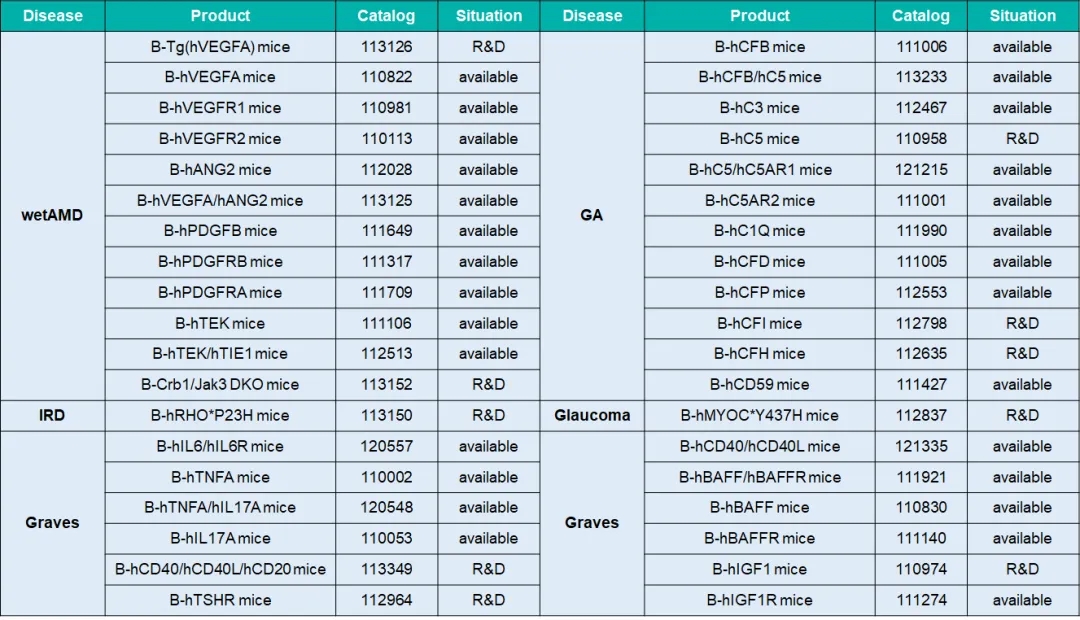Screen dimensions: 1080x620
Task: Select catalog number 113349
Action: tap(386, 569)
